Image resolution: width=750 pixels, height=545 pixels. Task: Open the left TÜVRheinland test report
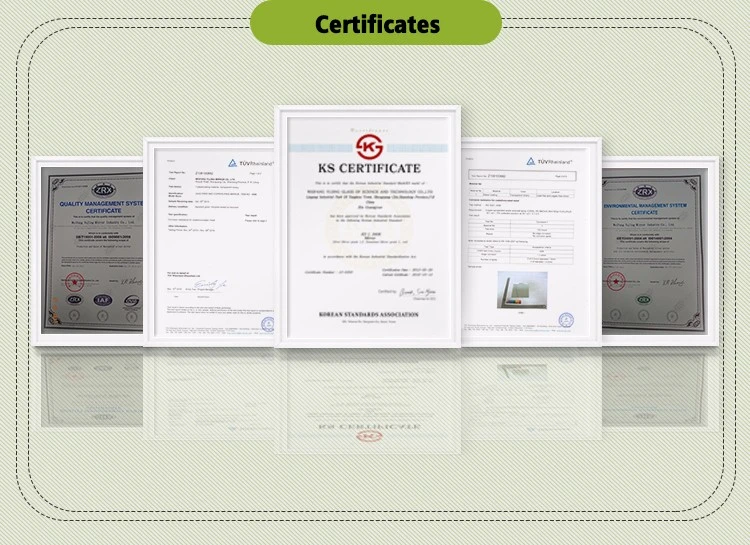click(x=209, y=242)
